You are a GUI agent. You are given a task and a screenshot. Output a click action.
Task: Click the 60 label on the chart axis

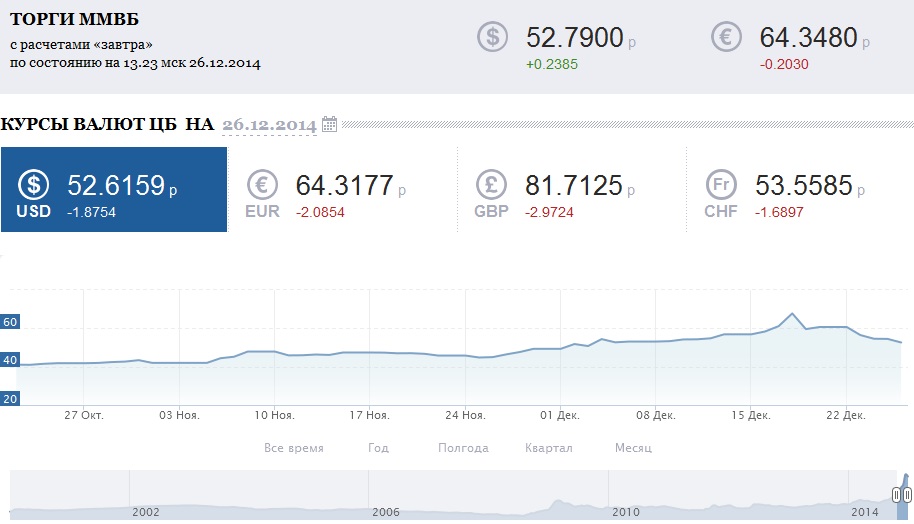click(10, 322)
